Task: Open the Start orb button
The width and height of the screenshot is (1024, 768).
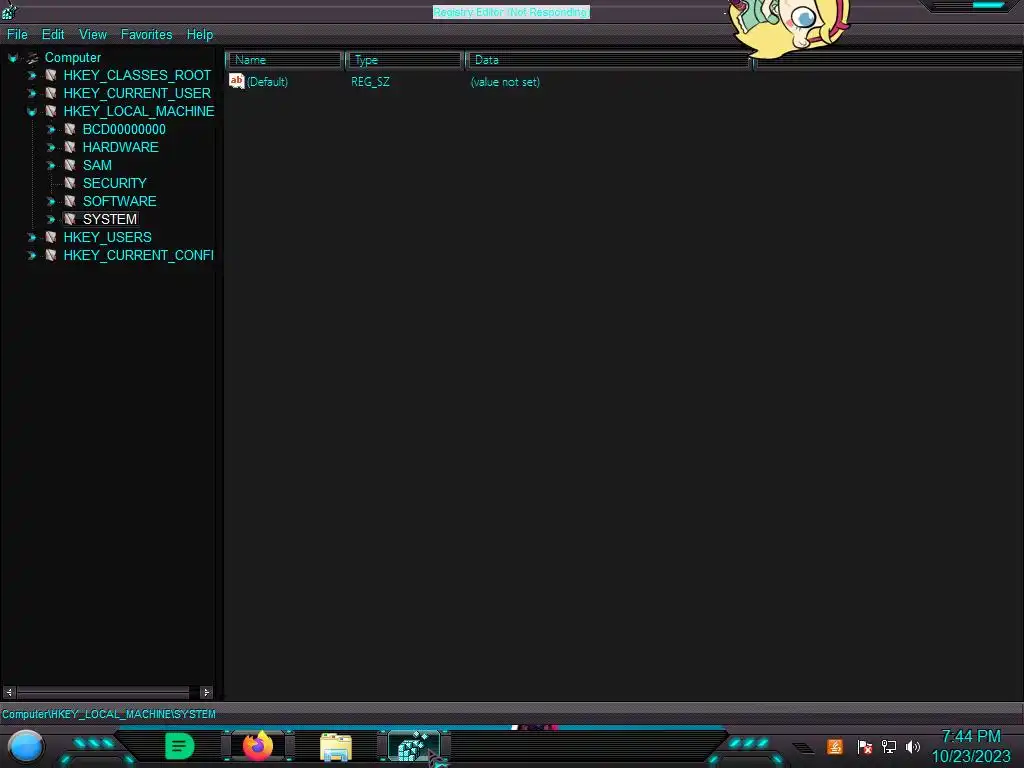Action: [25, 746]
